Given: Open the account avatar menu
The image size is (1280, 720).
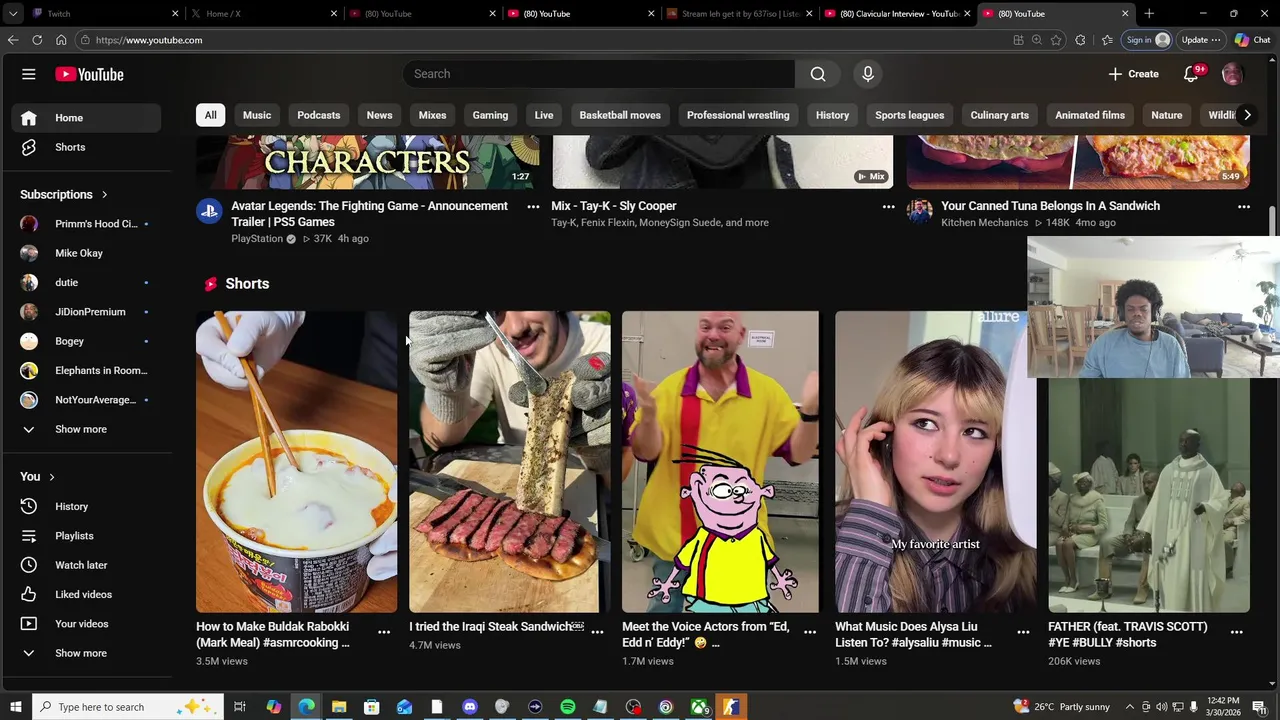Looking at the screenshot, I should [1232, 74].
